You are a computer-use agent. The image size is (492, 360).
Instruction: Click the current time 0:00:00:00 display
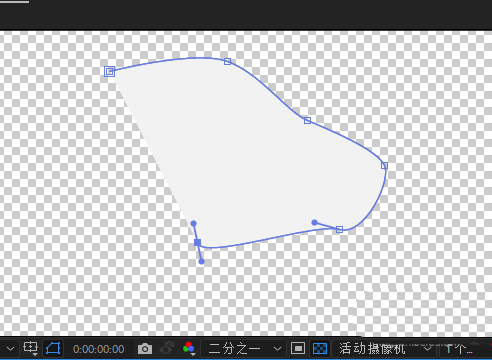[98, 349]
